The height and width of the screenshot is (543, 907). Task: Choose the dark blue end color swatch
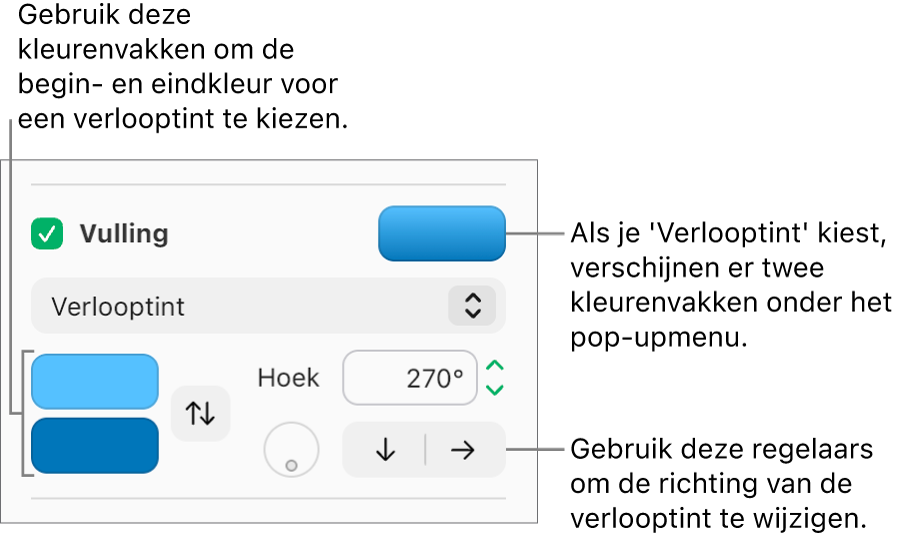[x=95, y=445]
